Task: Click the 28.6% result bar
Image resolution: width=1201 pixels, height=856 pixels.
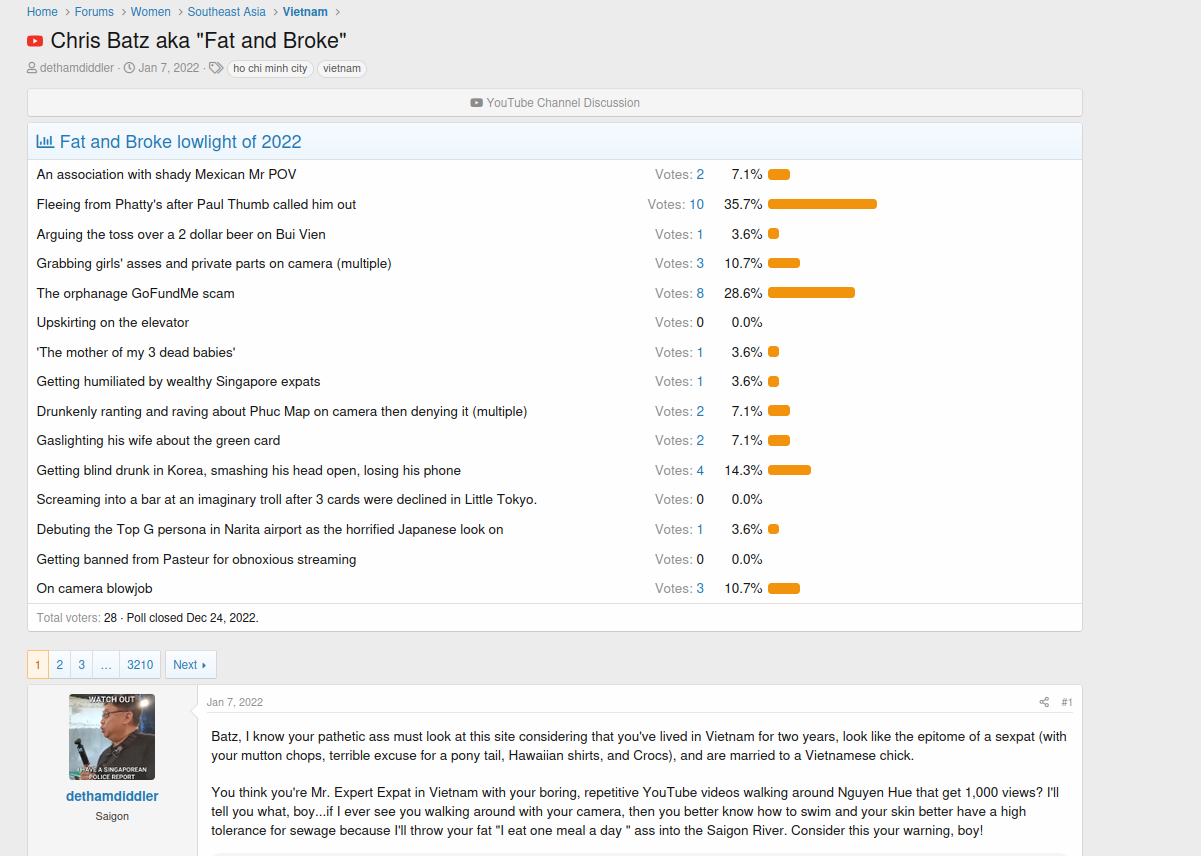Action: pyautogui.click(x=811, y=293)
